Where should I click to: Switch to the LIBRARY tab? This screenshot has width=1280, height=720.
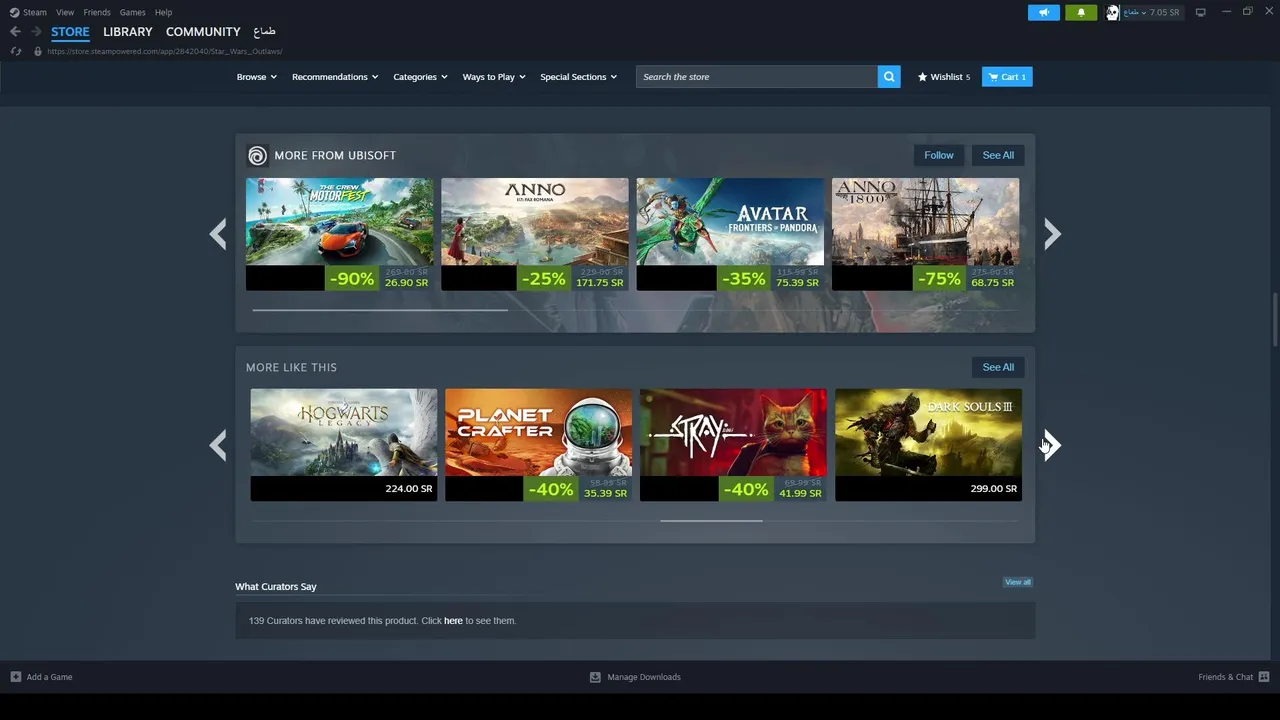pyautogui.click(x=128, y=32)
